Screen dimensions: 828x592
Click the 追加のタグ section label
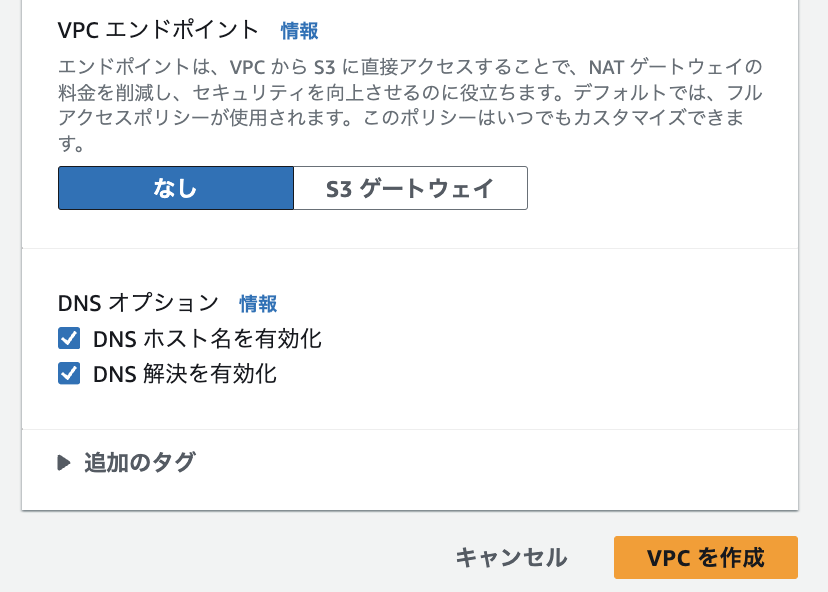pos(140,462)
